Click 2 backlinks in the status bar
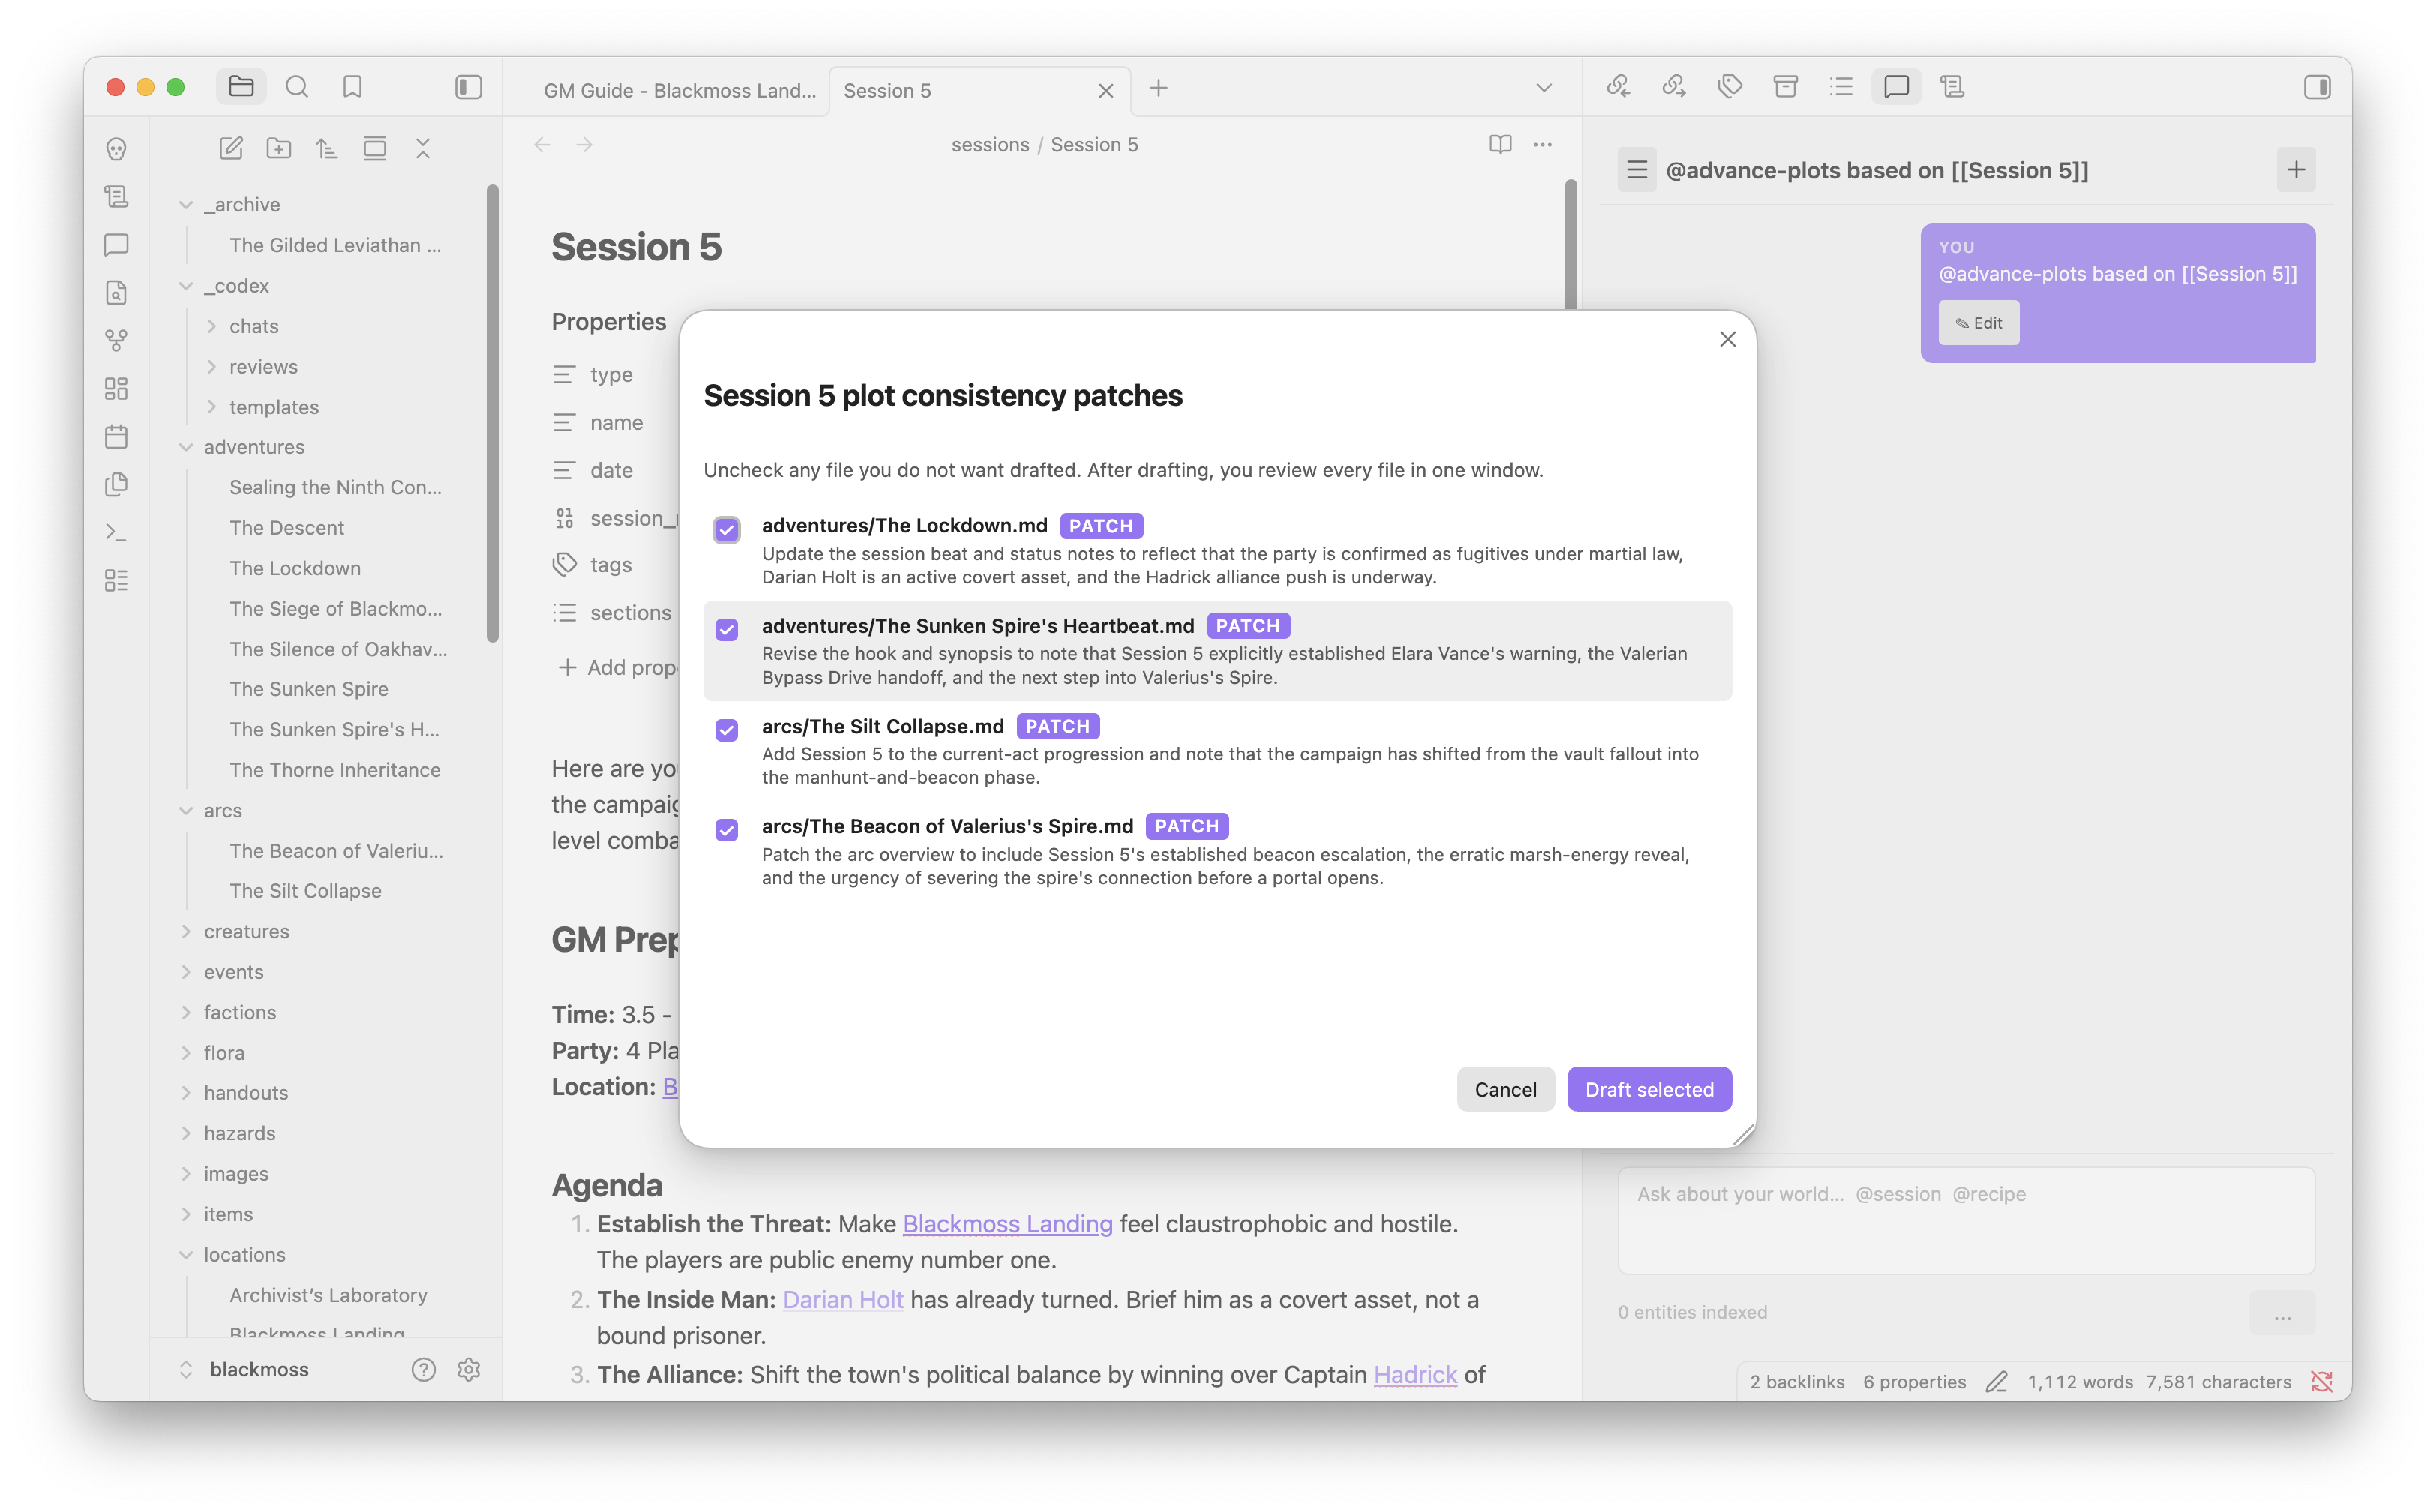 [1797, 1381]
